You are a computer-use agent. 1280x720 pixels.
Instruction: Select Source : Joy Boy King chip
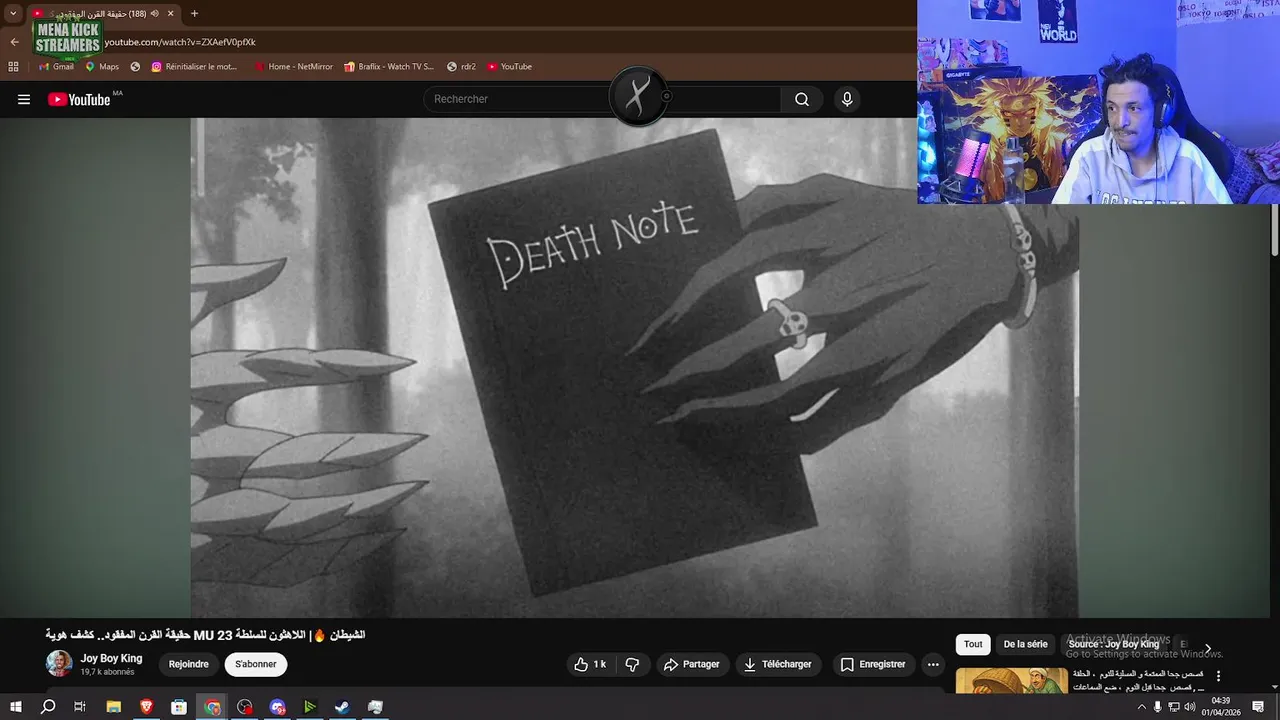pos(1114,644)
